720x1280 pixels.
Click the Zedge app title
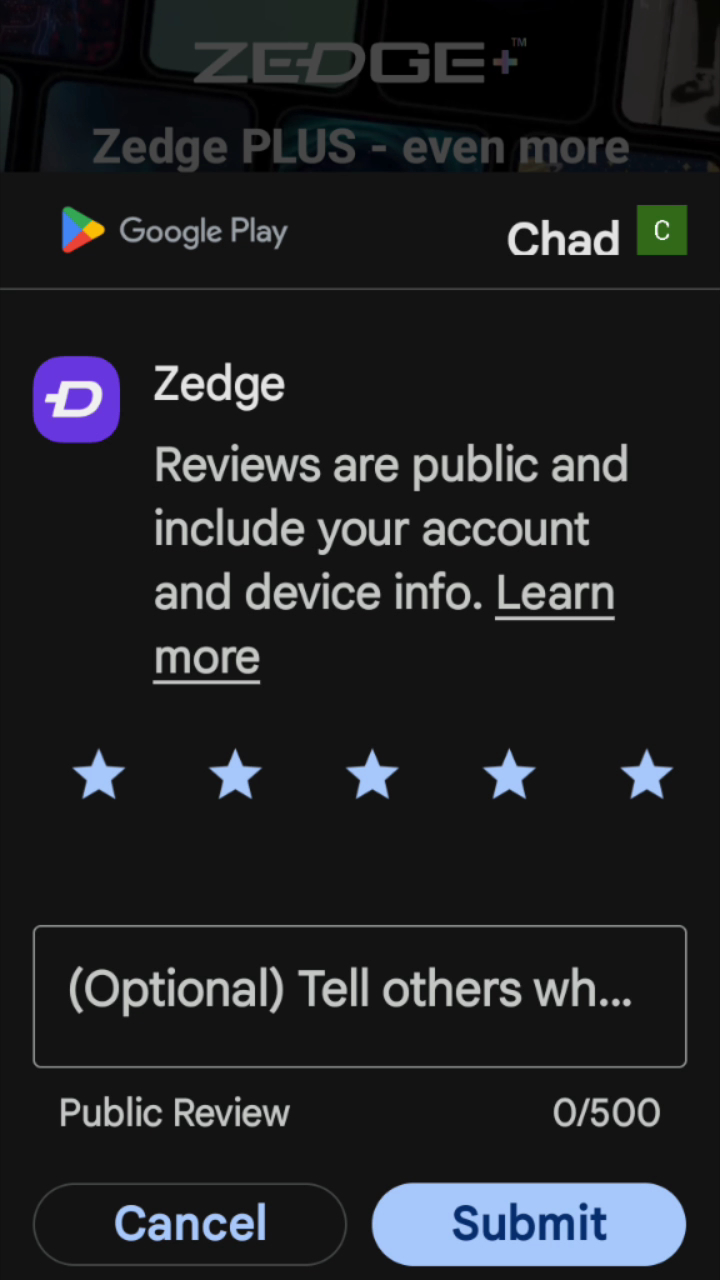pos(219,385)
